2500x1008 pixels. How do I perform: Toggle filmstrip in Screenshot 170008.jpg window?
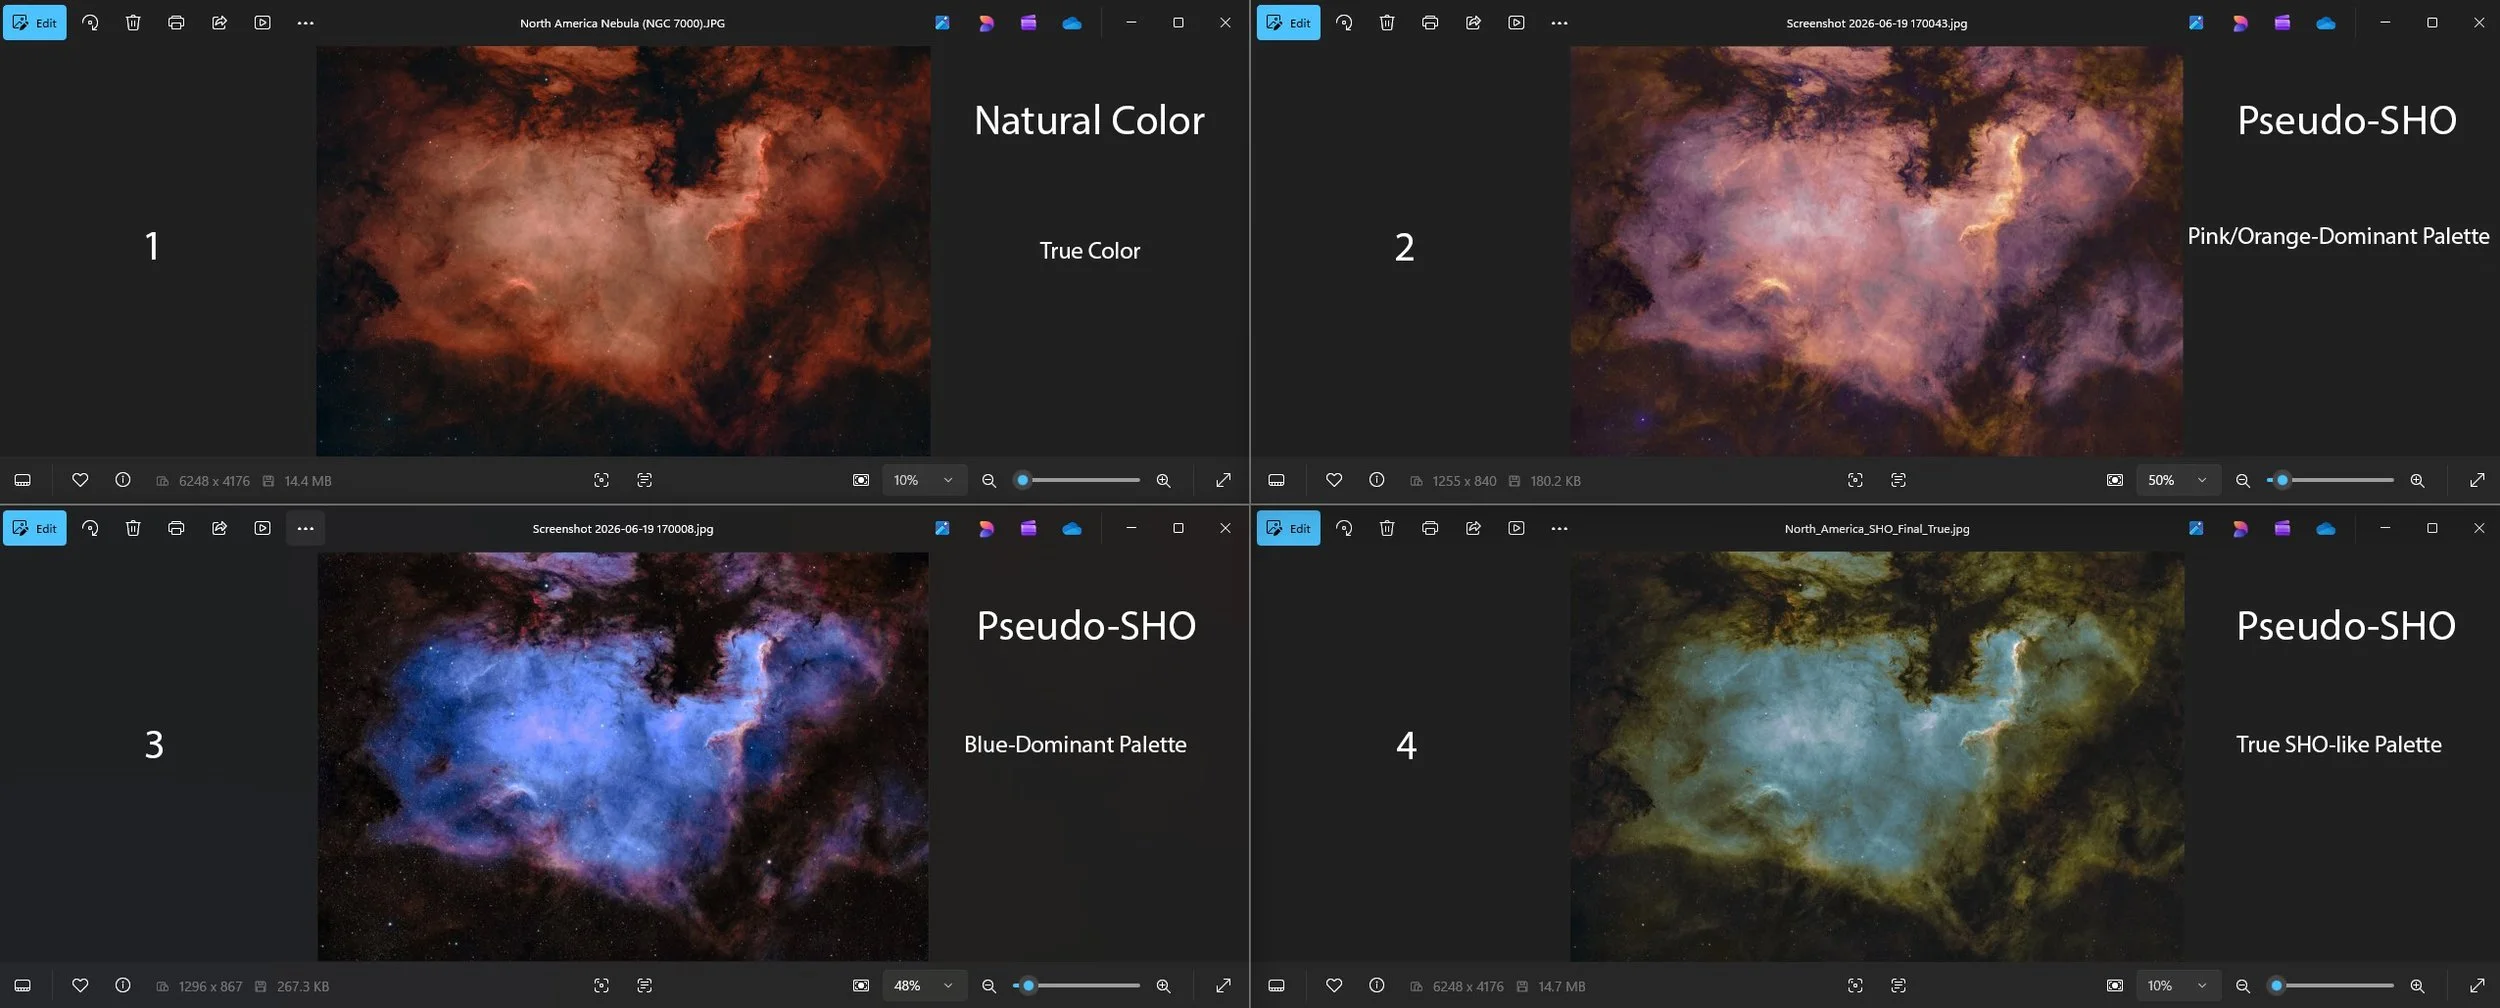pos(22,985)
